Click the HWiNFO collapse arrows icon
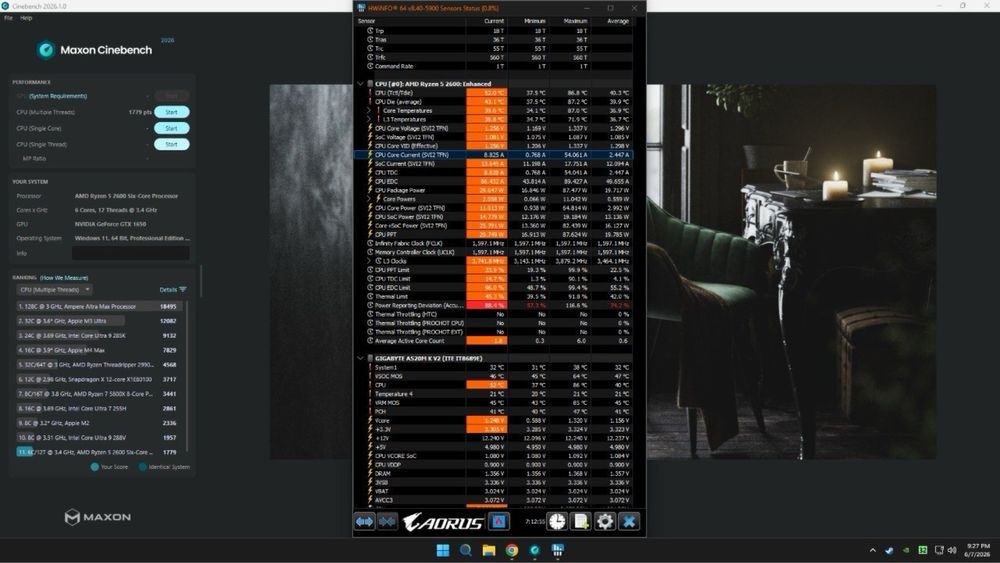The width and height of the screenshot is (1000, 563). [387, 522]
